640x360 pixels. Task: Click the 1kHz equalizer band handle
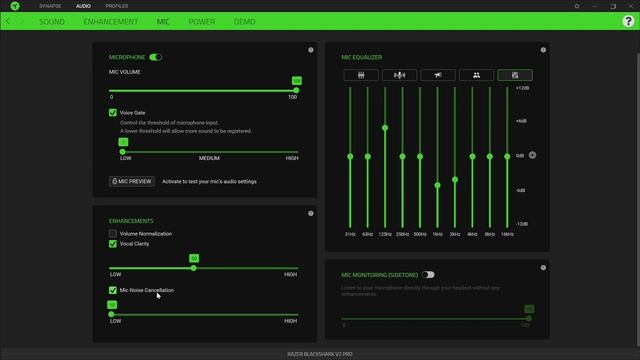point(438,185)
